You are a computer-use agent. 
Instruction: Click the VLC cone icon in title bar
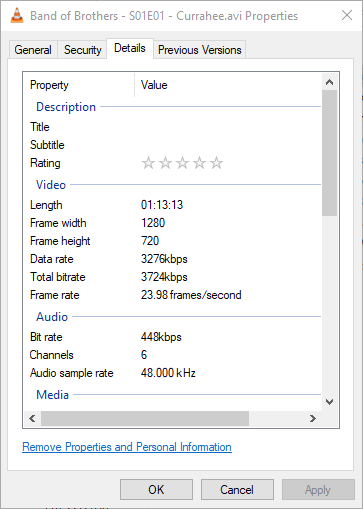point(17,15)
